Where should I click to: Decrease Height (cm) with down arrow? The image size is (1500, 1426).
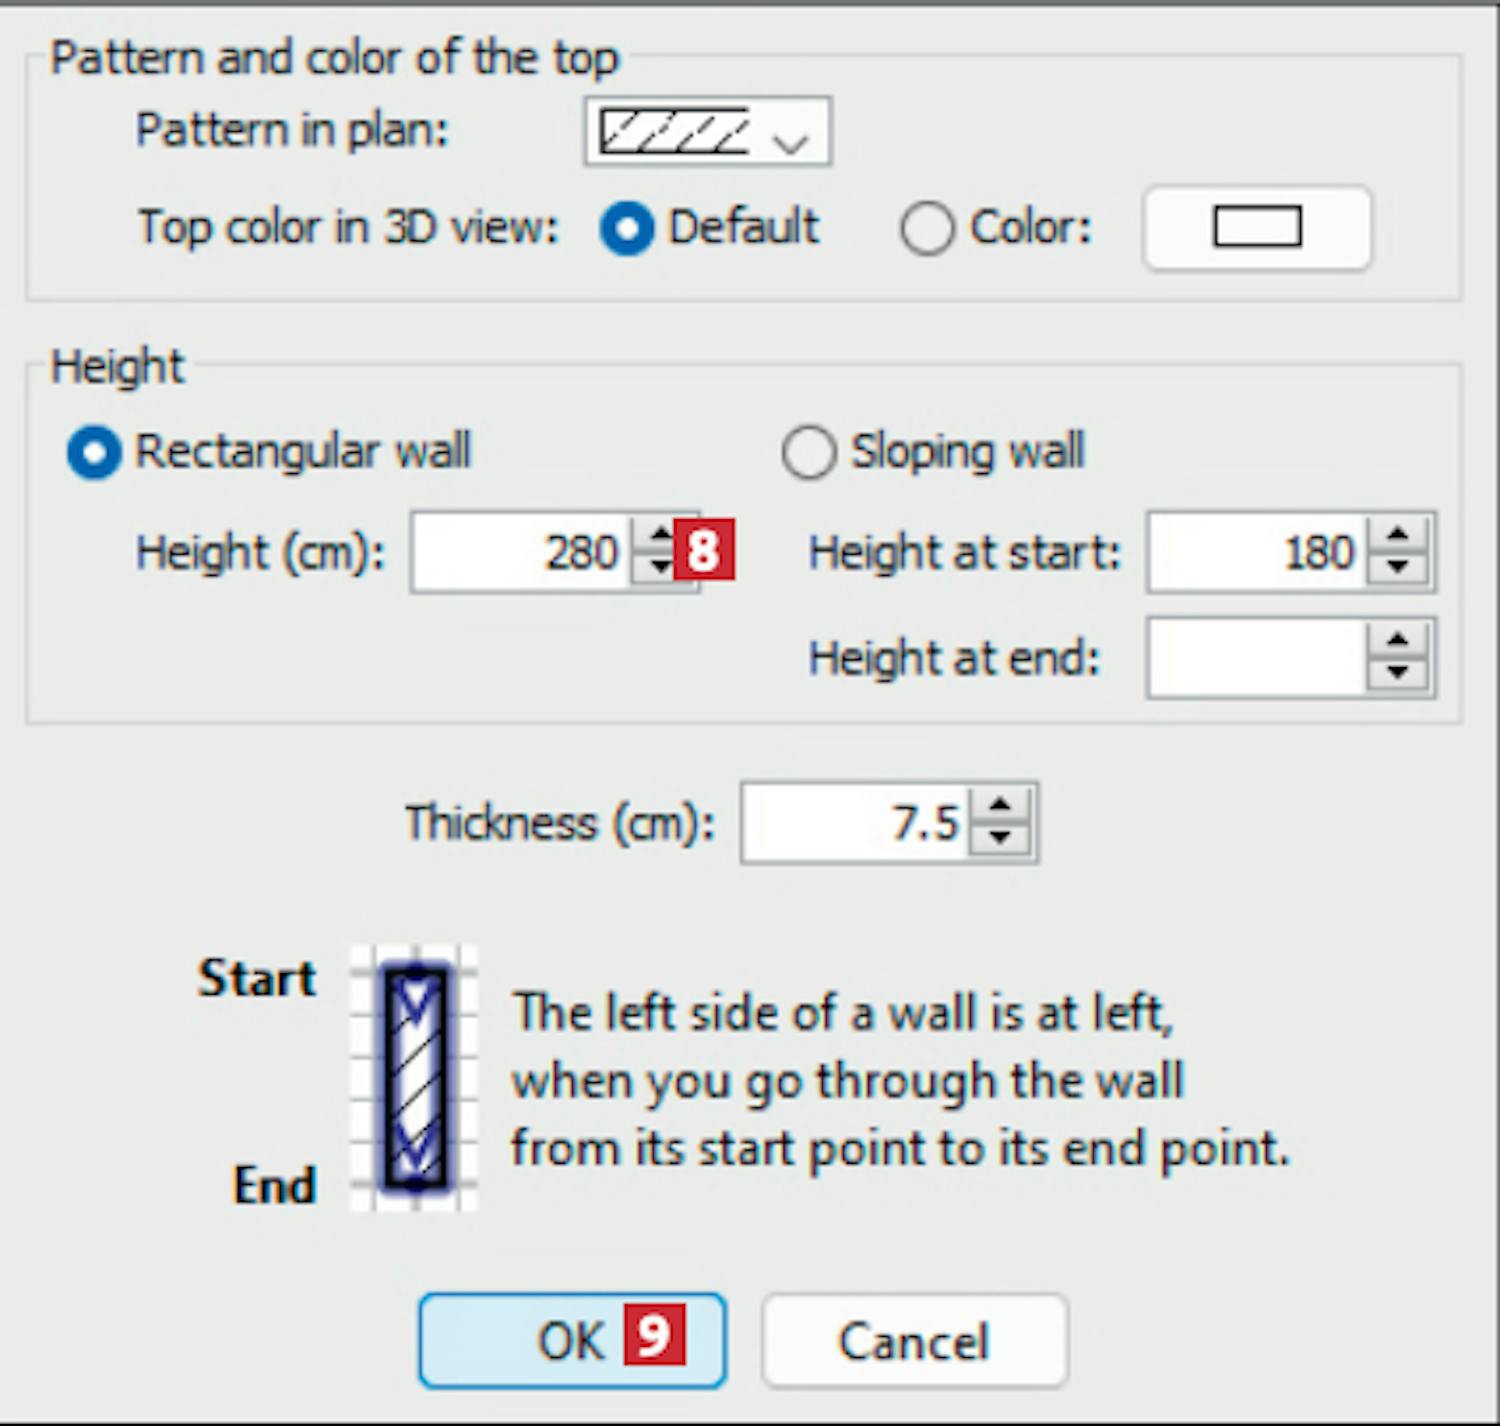pyautogui.click(x=659, y=569)
